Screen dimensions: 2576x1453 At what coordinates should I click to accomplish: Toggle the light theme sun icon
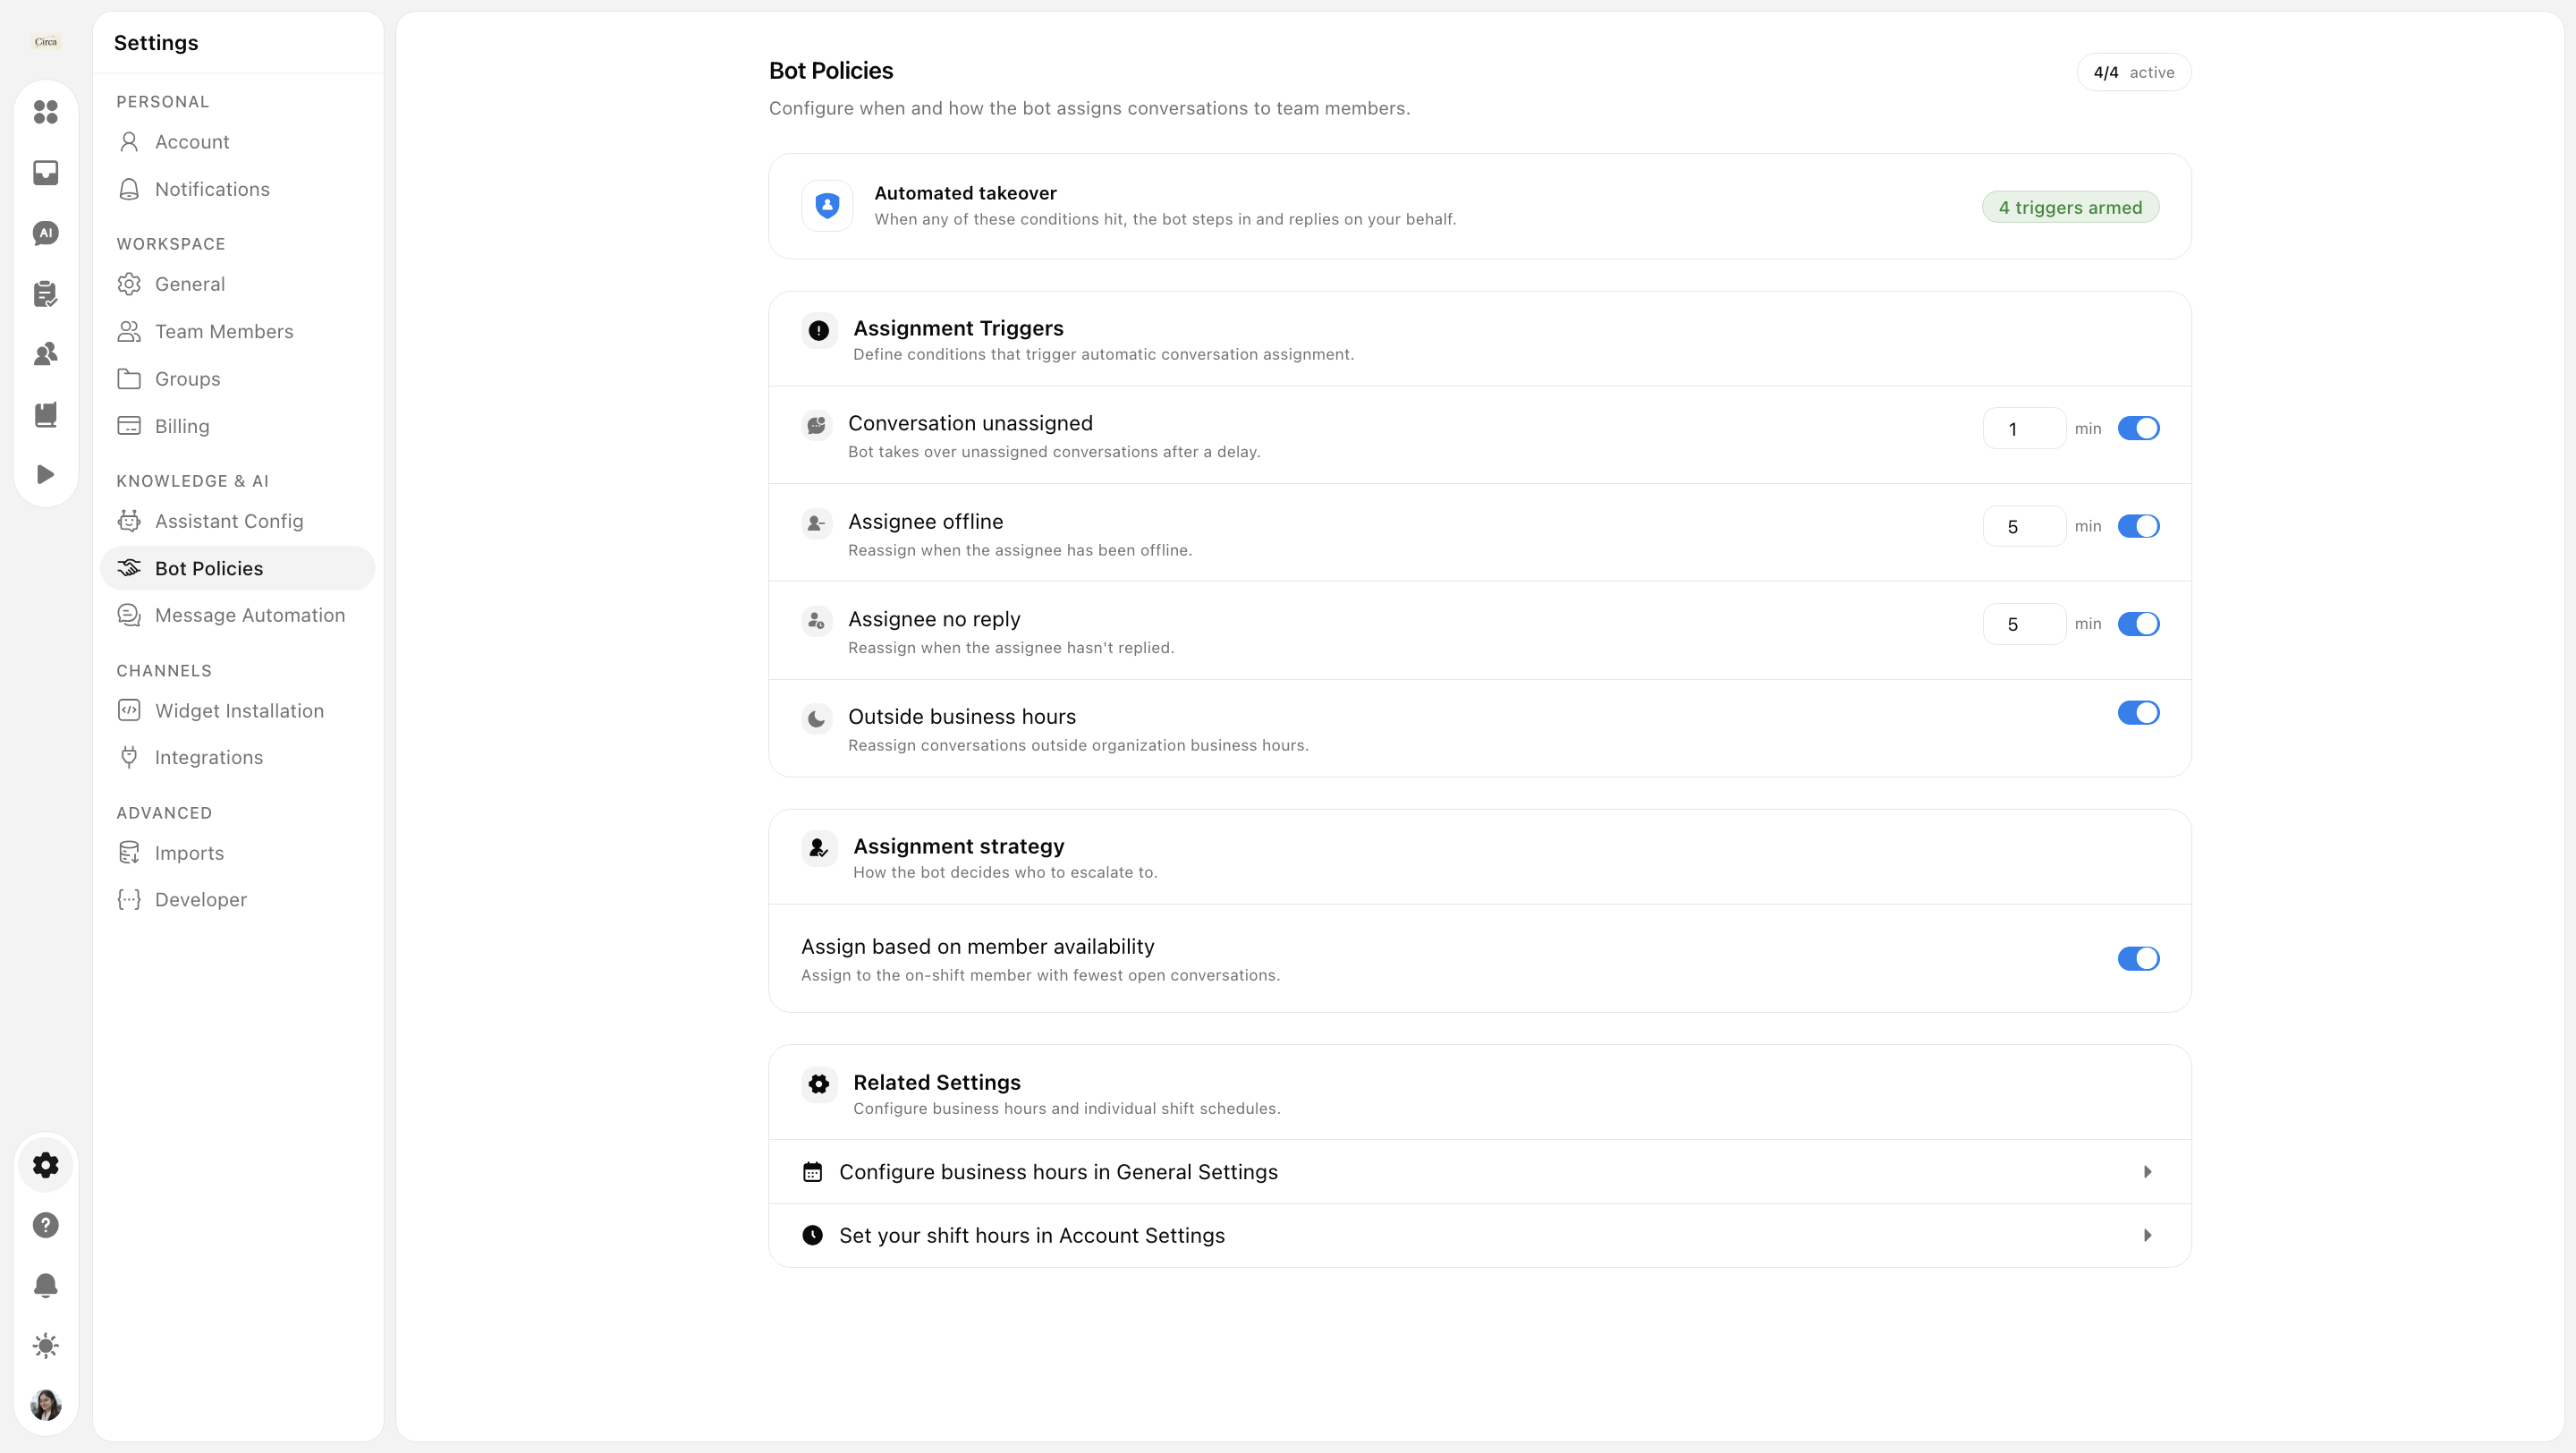(x=45, y=1345)
